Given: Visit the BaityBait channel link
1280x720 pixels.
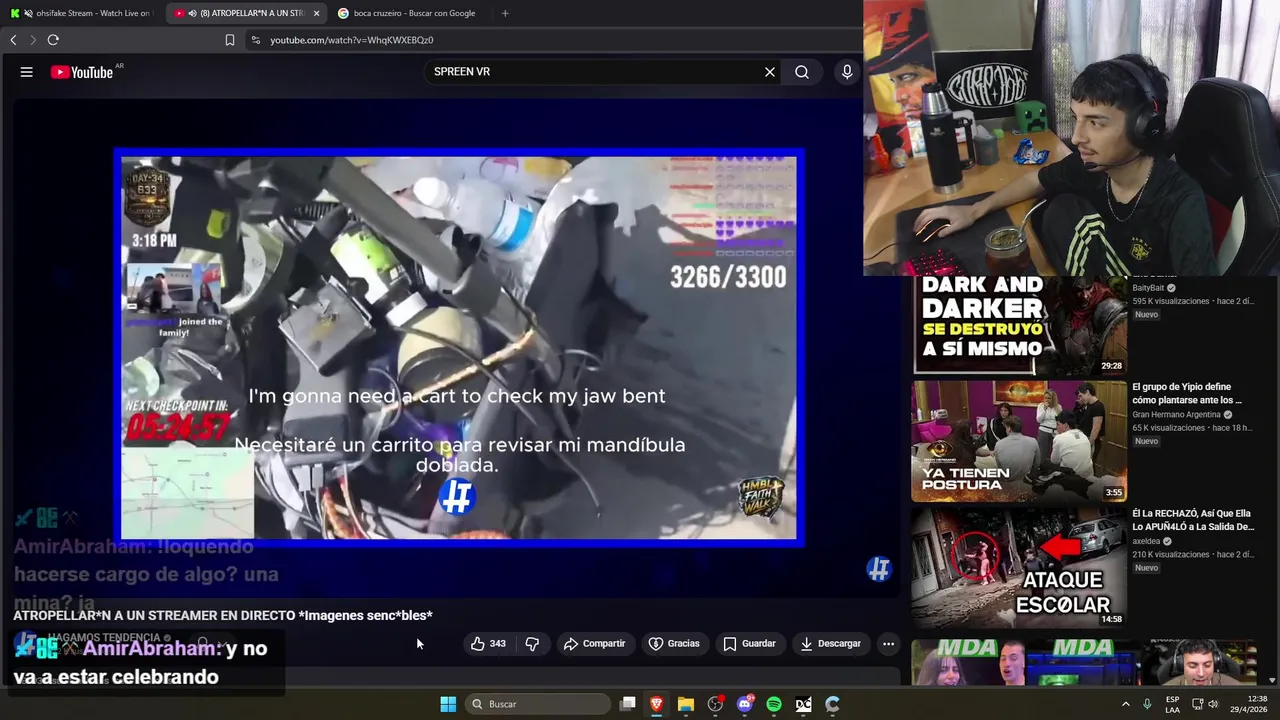Looking at the screenshot, I should tap(1148, 288).
